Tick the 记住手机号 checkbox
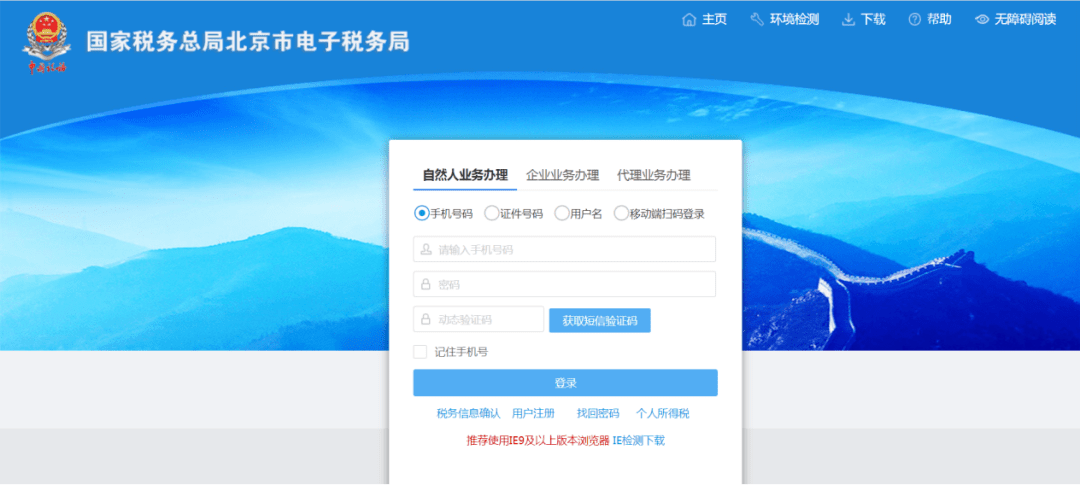This screenshot has height=485, width=1080. pyautogui.click(x=420, y=352)
